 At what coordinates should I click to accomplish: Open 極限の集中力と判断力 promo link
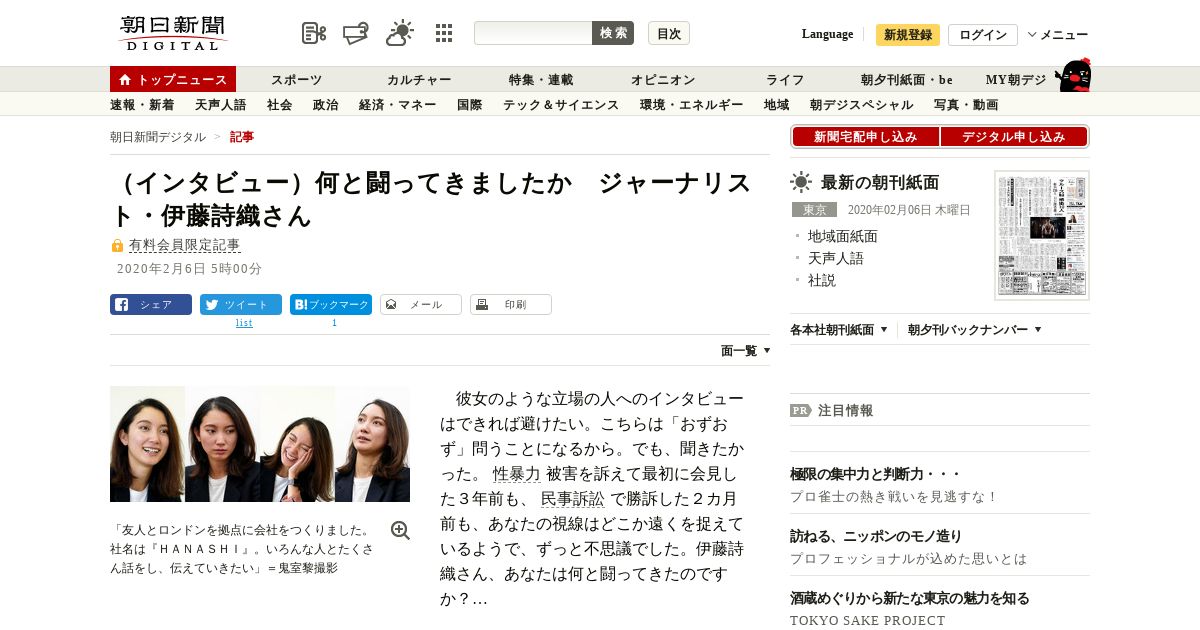tap(875, 474)
